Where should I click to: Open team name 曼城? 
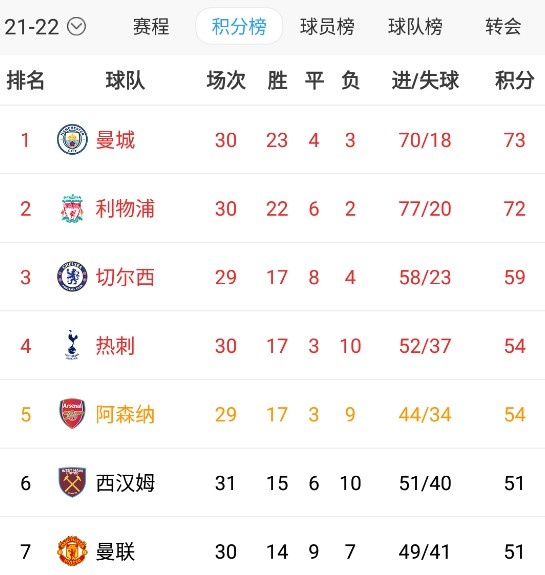(x=116, y=140)
